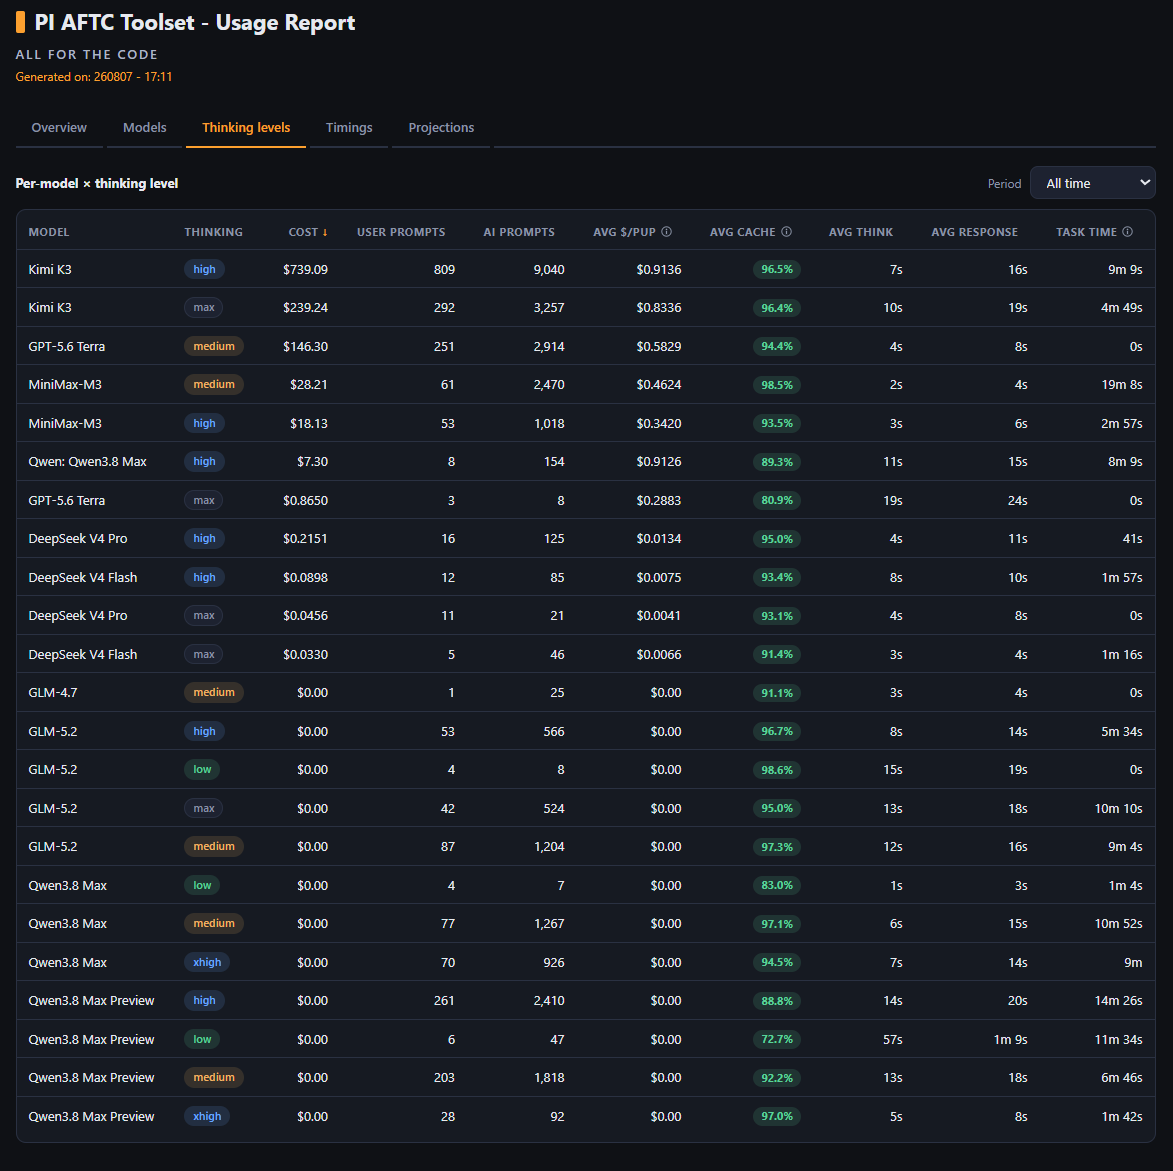Click the high badge in first Kimi K3 row
Image resolution: width=1173 pixels, height=1171 pixels.
pyautogui.click(x=204, y=269)
